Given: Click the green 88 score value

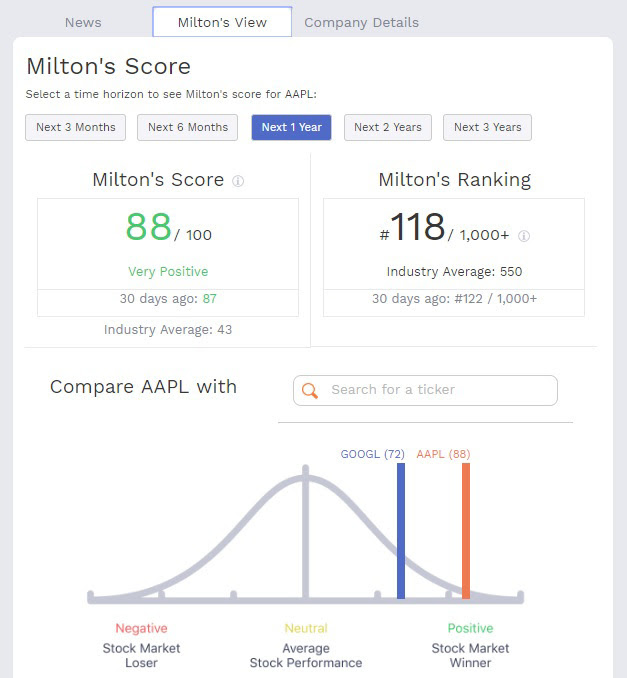Looking at the screenshot, I should click(149, 228).
